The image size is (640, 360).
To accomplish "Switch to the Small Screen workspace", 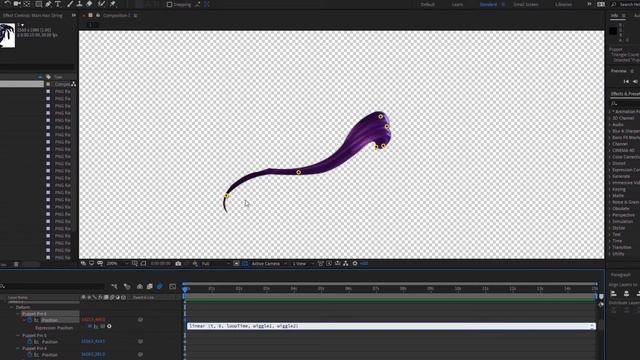I will [526, 4].
